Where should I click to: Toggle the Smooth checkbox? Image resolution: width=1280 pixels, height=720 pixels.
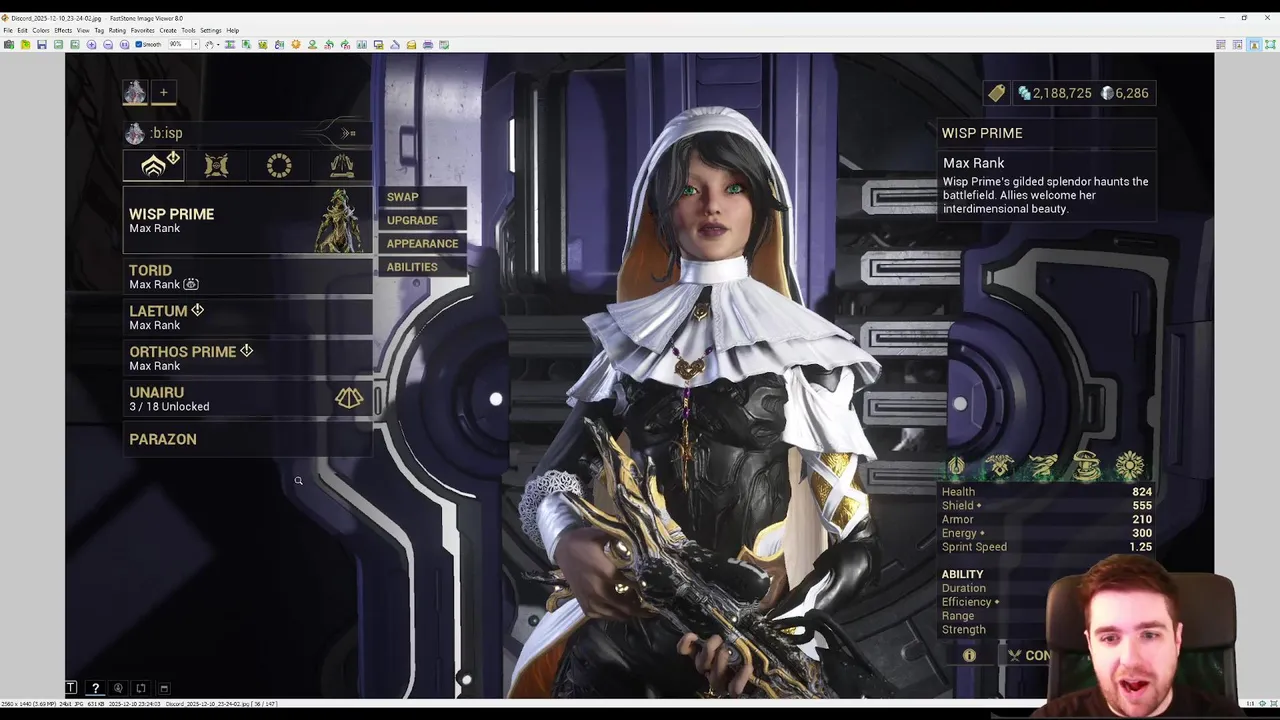tap(148, 44)
